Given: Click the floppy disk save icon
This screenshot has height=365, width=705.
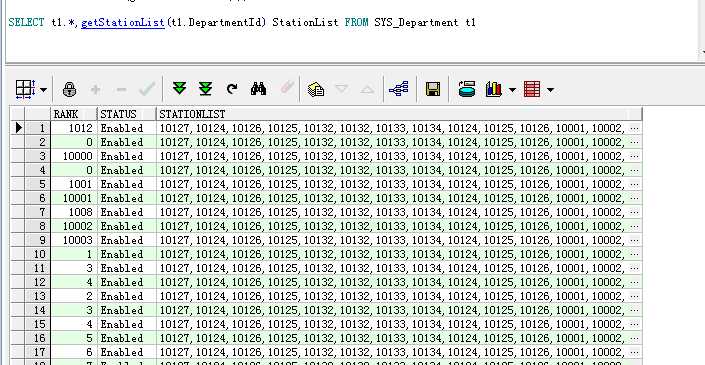Looking at the screenshot, I should pyautogui.click(x=433, y=89).
